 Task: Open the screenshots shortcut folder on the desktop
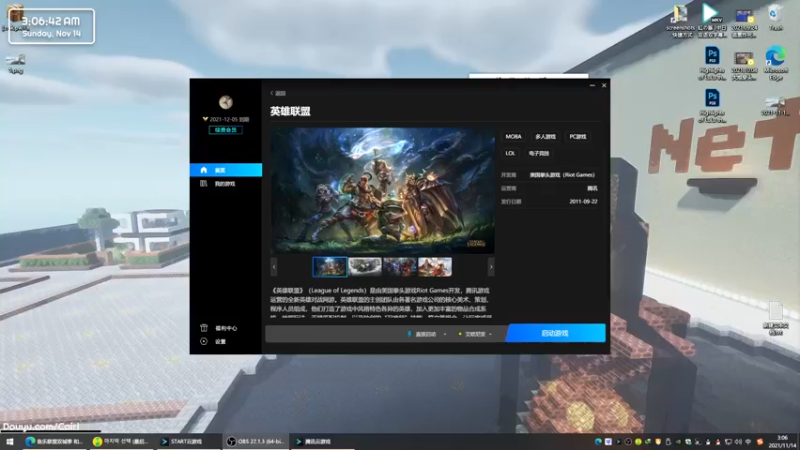pos(681,21)
